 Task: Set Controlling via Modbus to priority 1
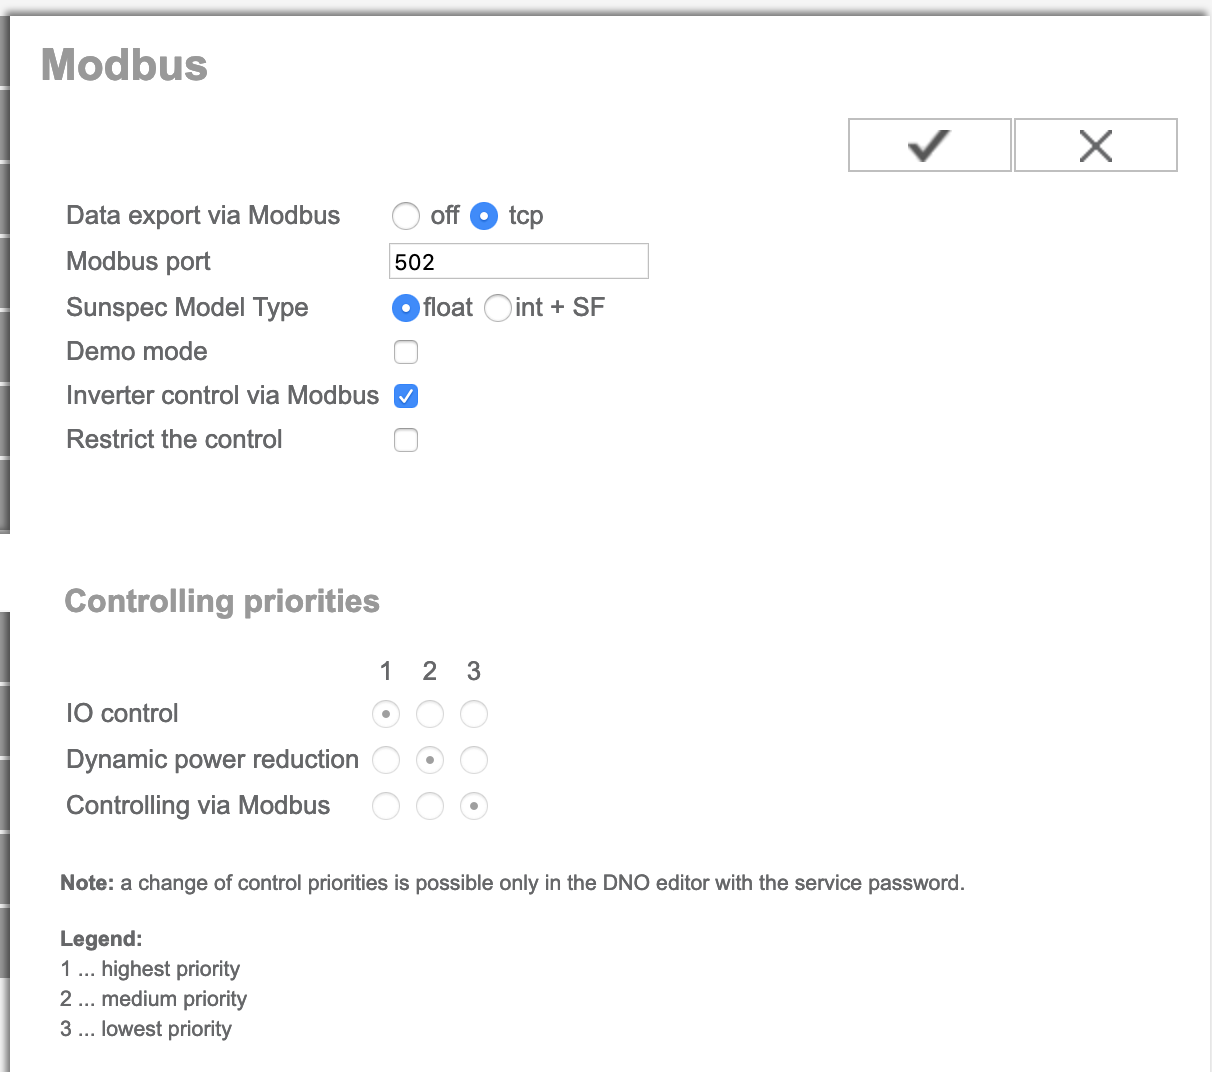coord(386,806)
